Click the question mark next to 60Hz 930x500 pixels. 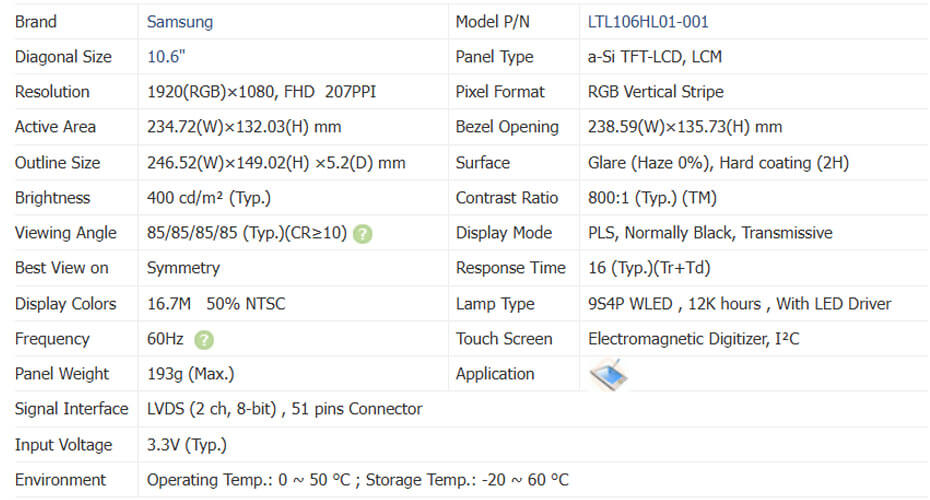(x=204, y=340)
